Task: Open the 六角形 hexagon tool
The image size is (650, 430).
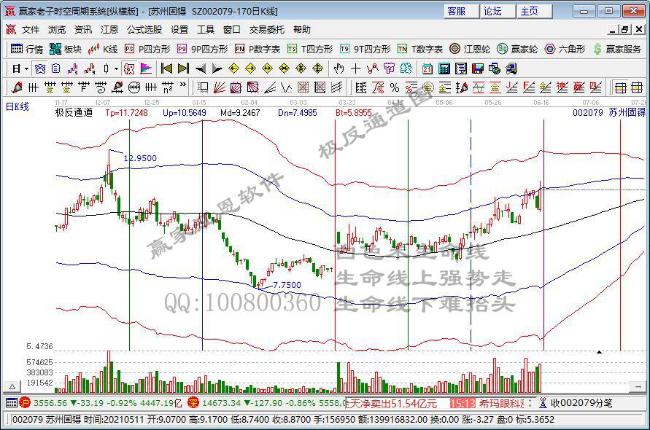Action: 565,49
